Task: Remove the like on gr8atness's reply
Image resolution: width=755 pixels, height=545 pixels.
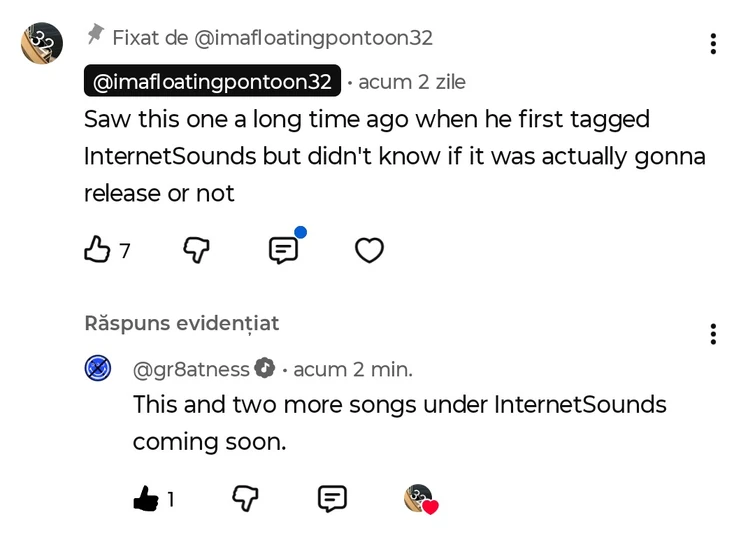Action: tap(146, 498)
